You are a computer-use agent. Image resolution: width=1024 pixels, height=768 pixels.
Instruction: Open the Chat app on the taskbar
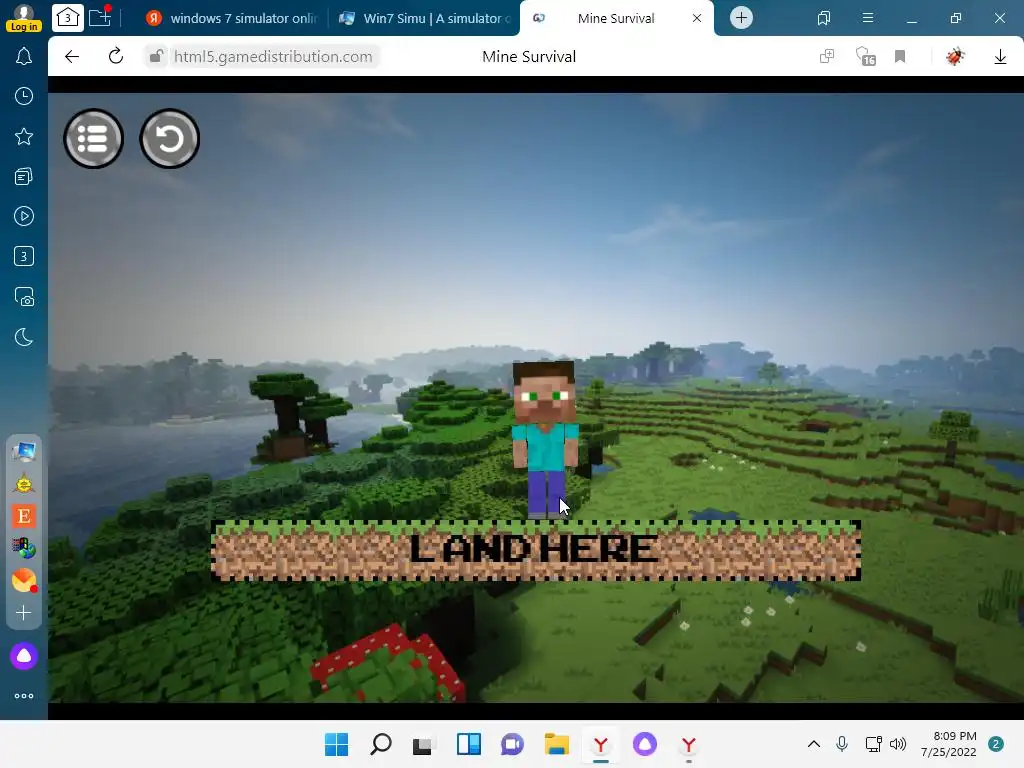[512, 744]
